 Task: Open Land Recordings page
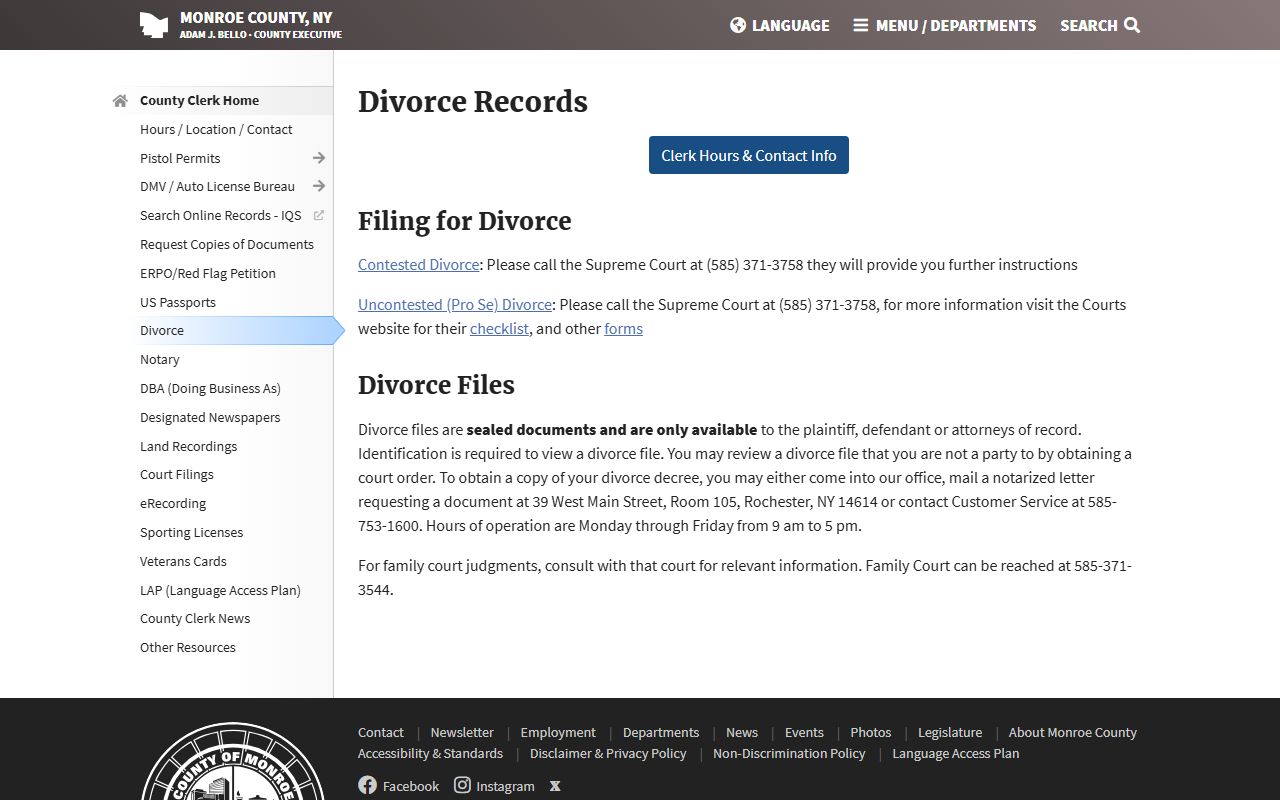click(x=188, y=446)
